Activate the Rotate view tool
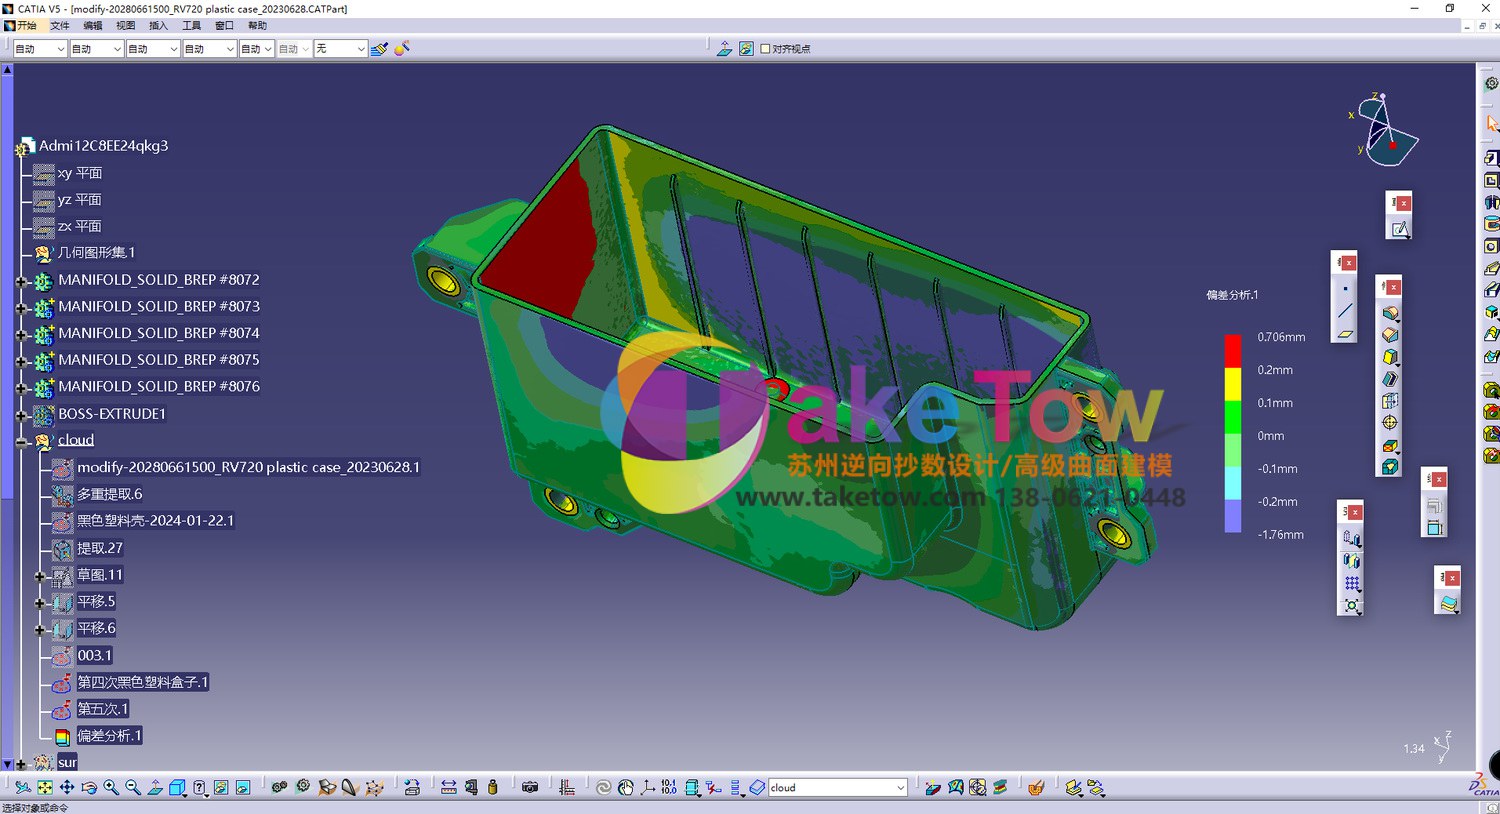Viewport: 1500px width, 814px height. tap(89, 788)
